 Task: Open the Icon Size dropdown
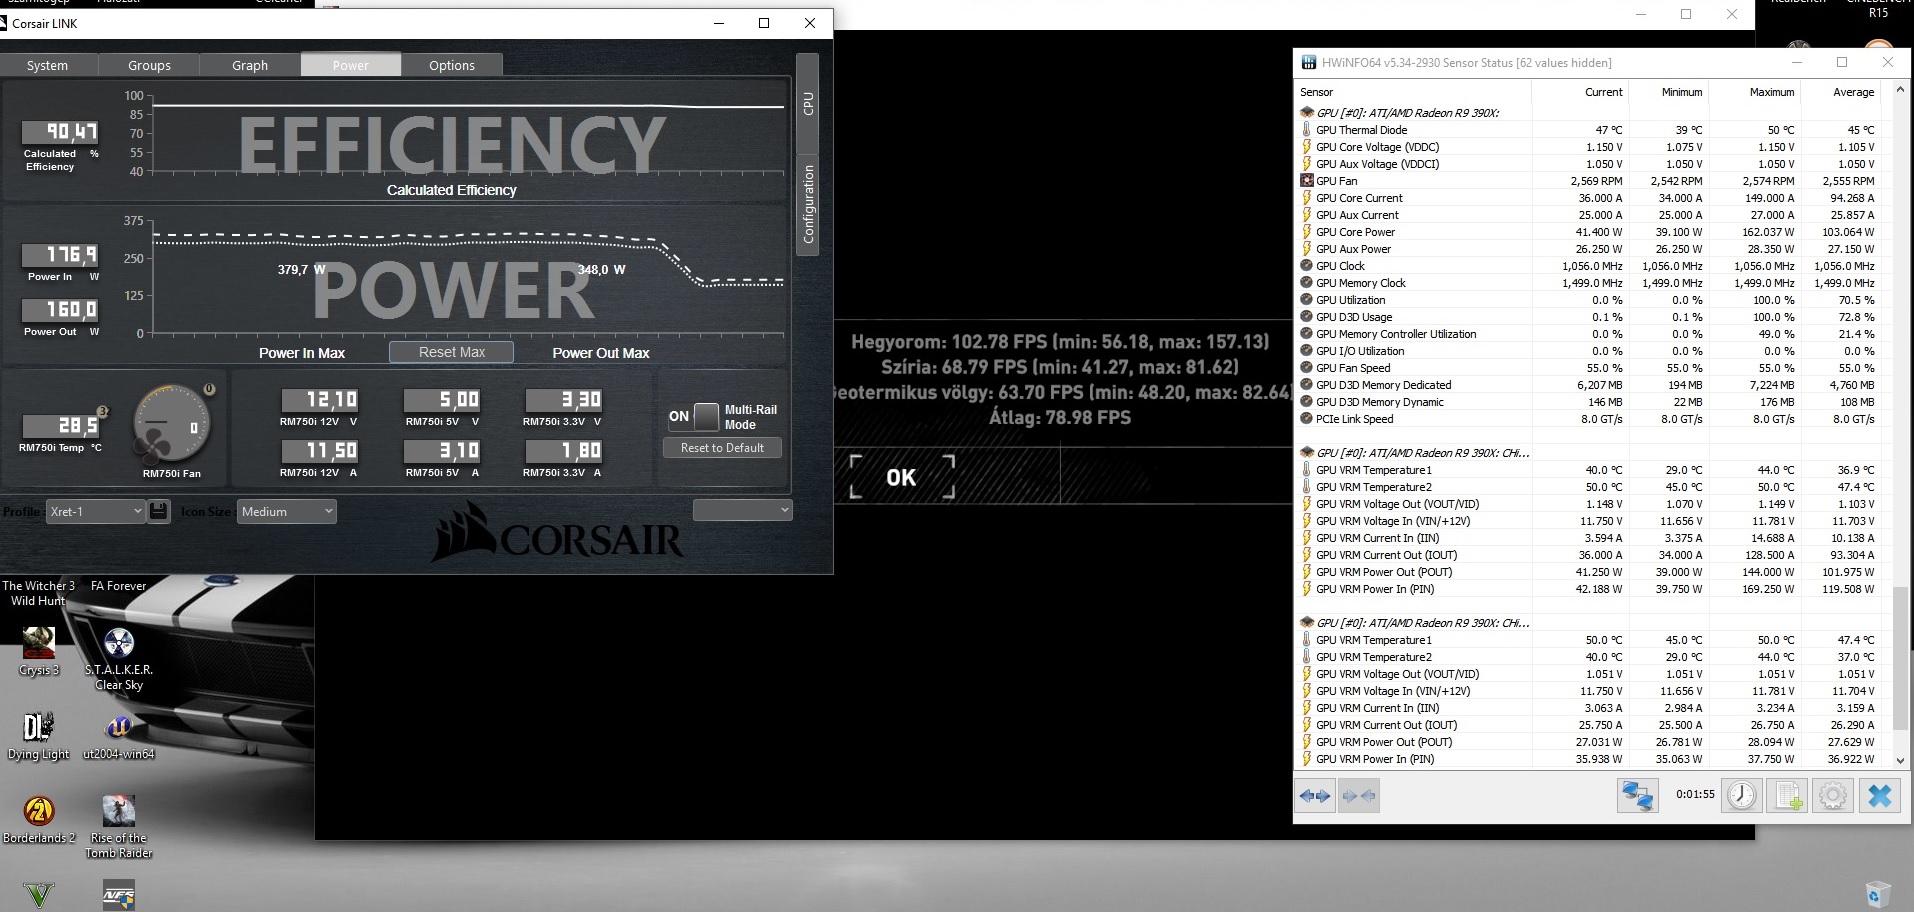click(x=287, y=511)
